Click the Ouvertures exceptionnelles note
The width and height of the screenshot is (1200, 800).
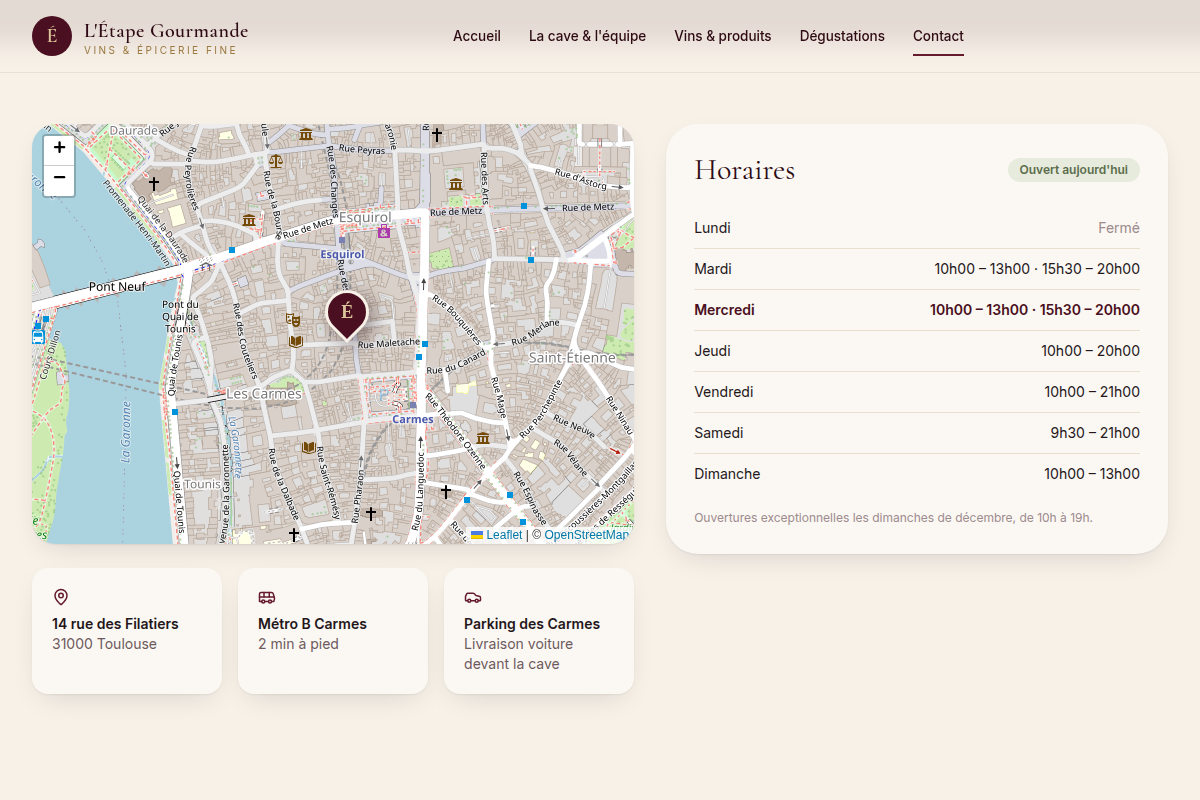pos(893,518)
